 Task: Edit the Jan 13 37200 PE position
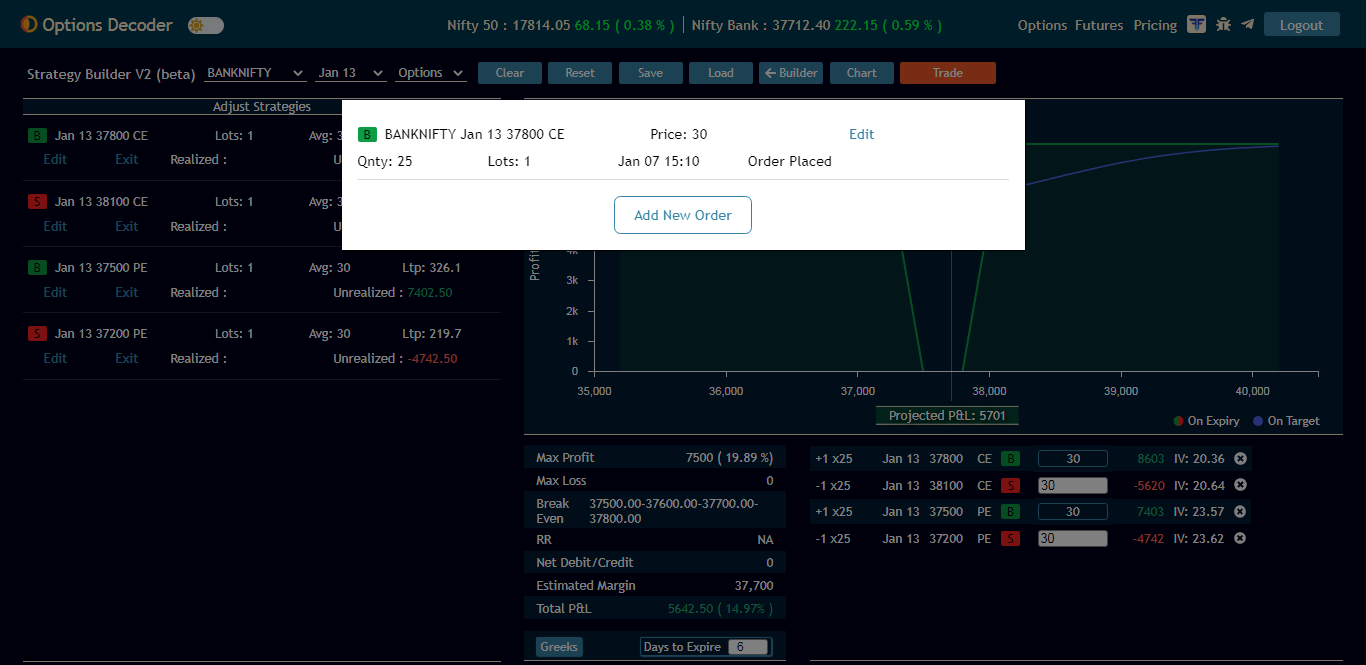pos(55,358)
